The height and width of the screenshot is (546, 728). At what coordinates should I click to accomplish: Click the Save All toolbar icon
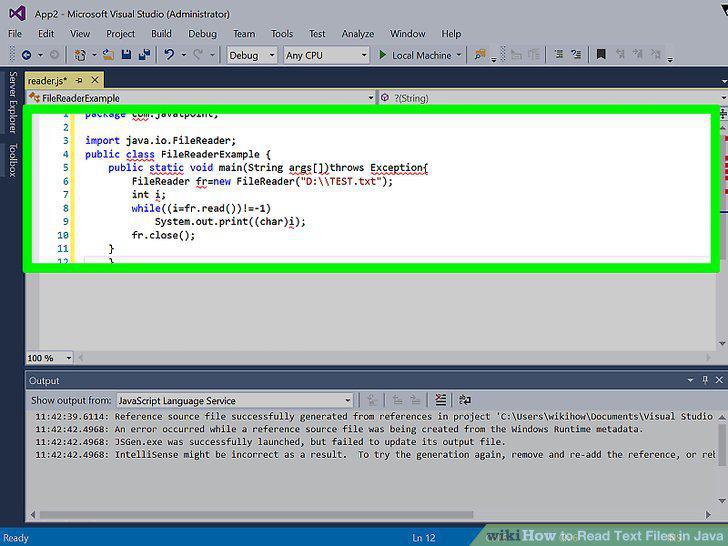pos(144,55)
